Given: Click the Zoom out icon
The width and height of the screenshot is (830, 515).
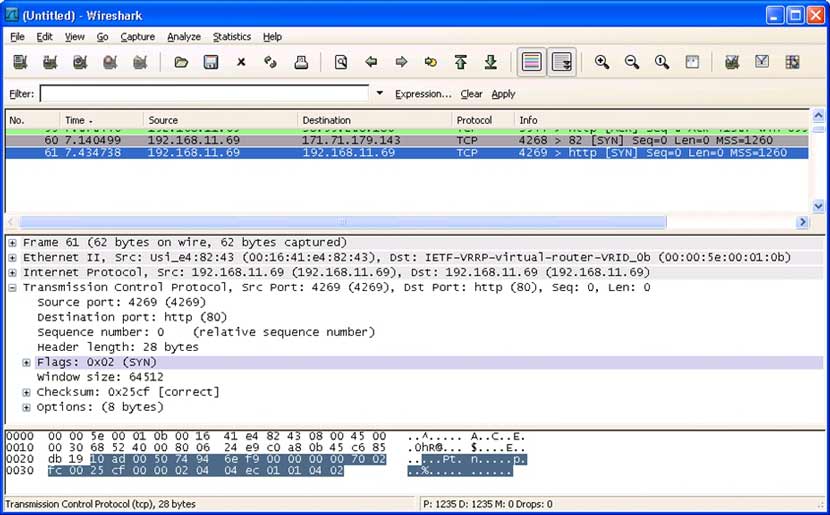Looking at the screenshot, I should click(632, 62).
